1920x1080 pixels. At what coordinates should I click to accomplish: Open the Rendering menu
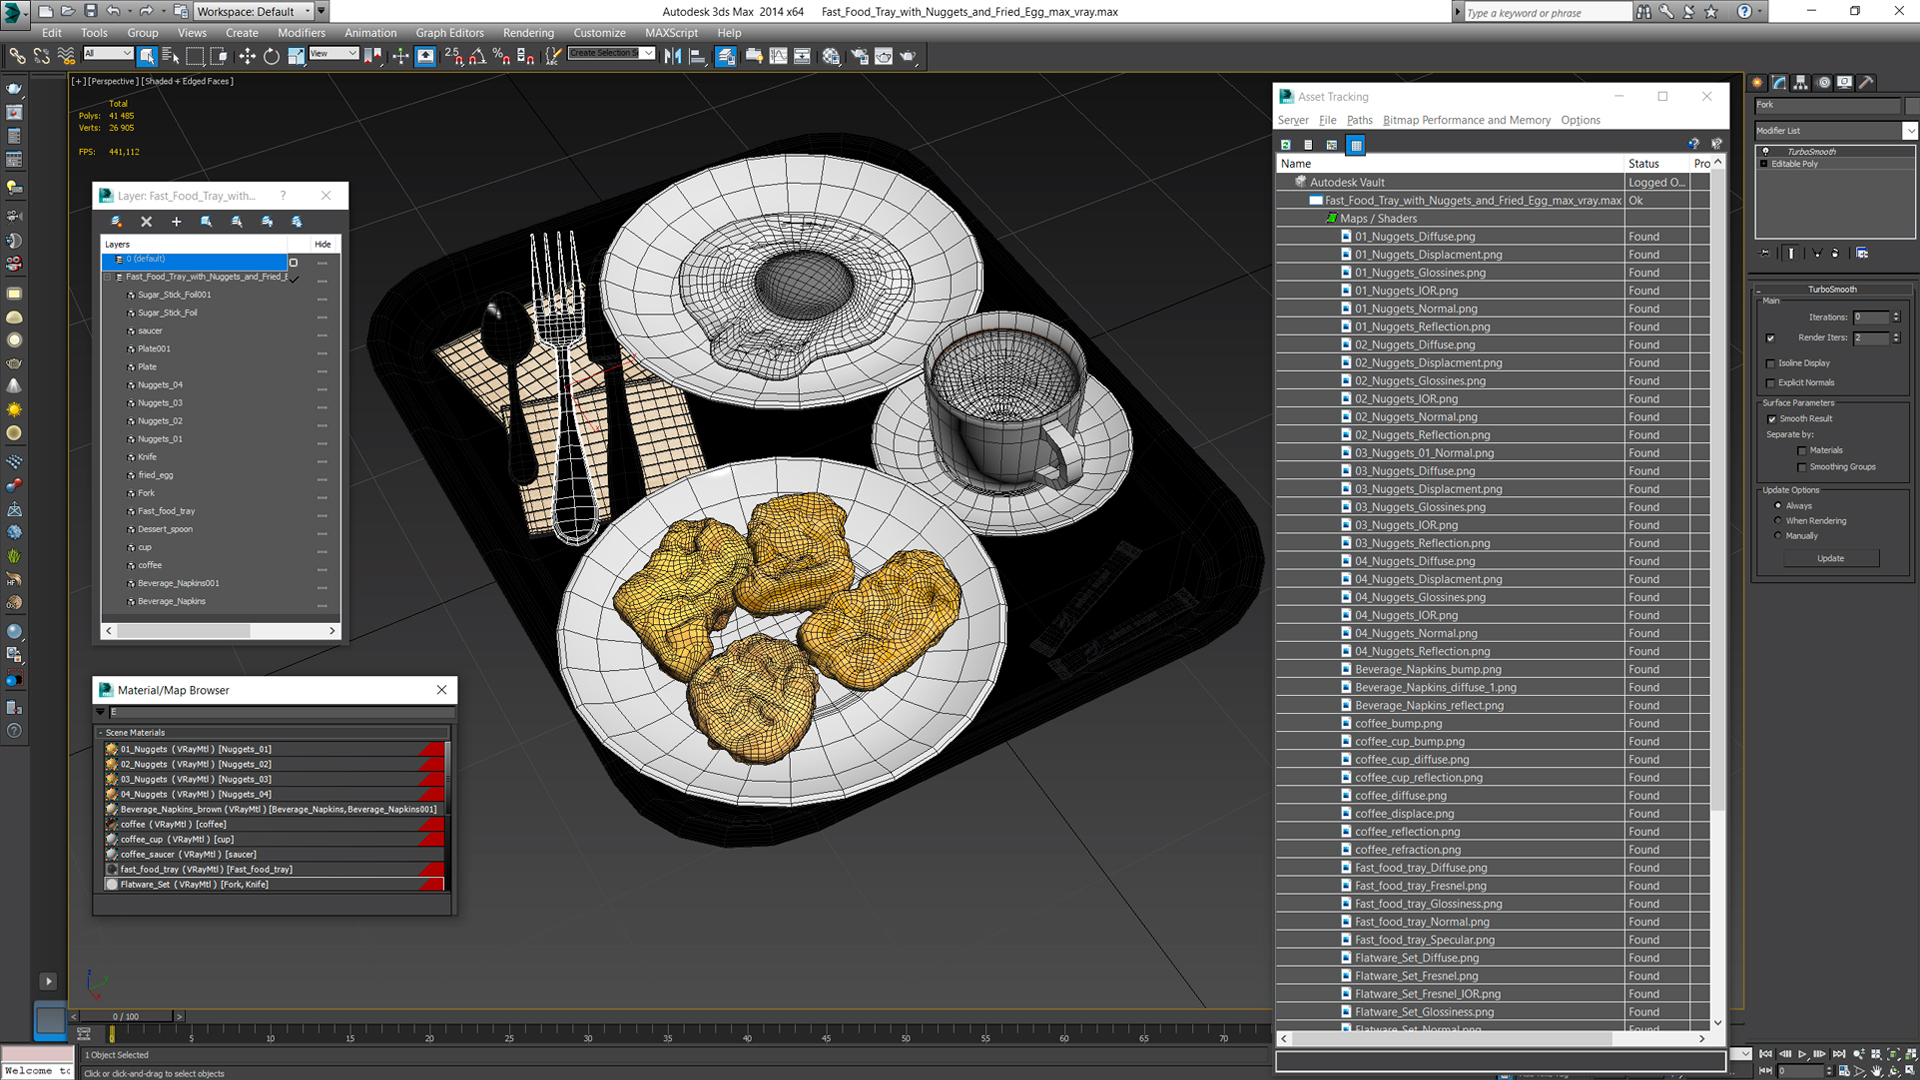tap(528, 33)
